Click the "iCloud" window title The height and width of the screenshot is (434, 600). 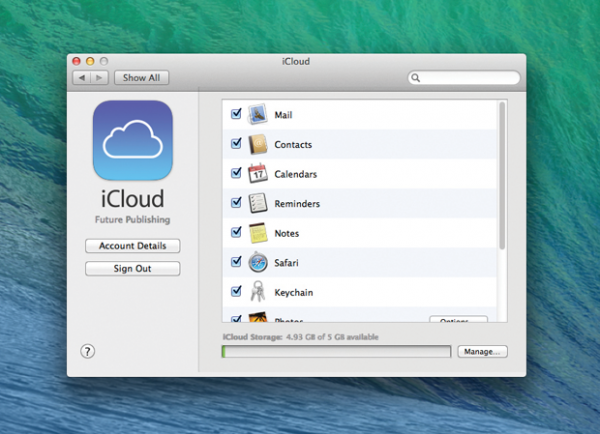click(296, 61)
